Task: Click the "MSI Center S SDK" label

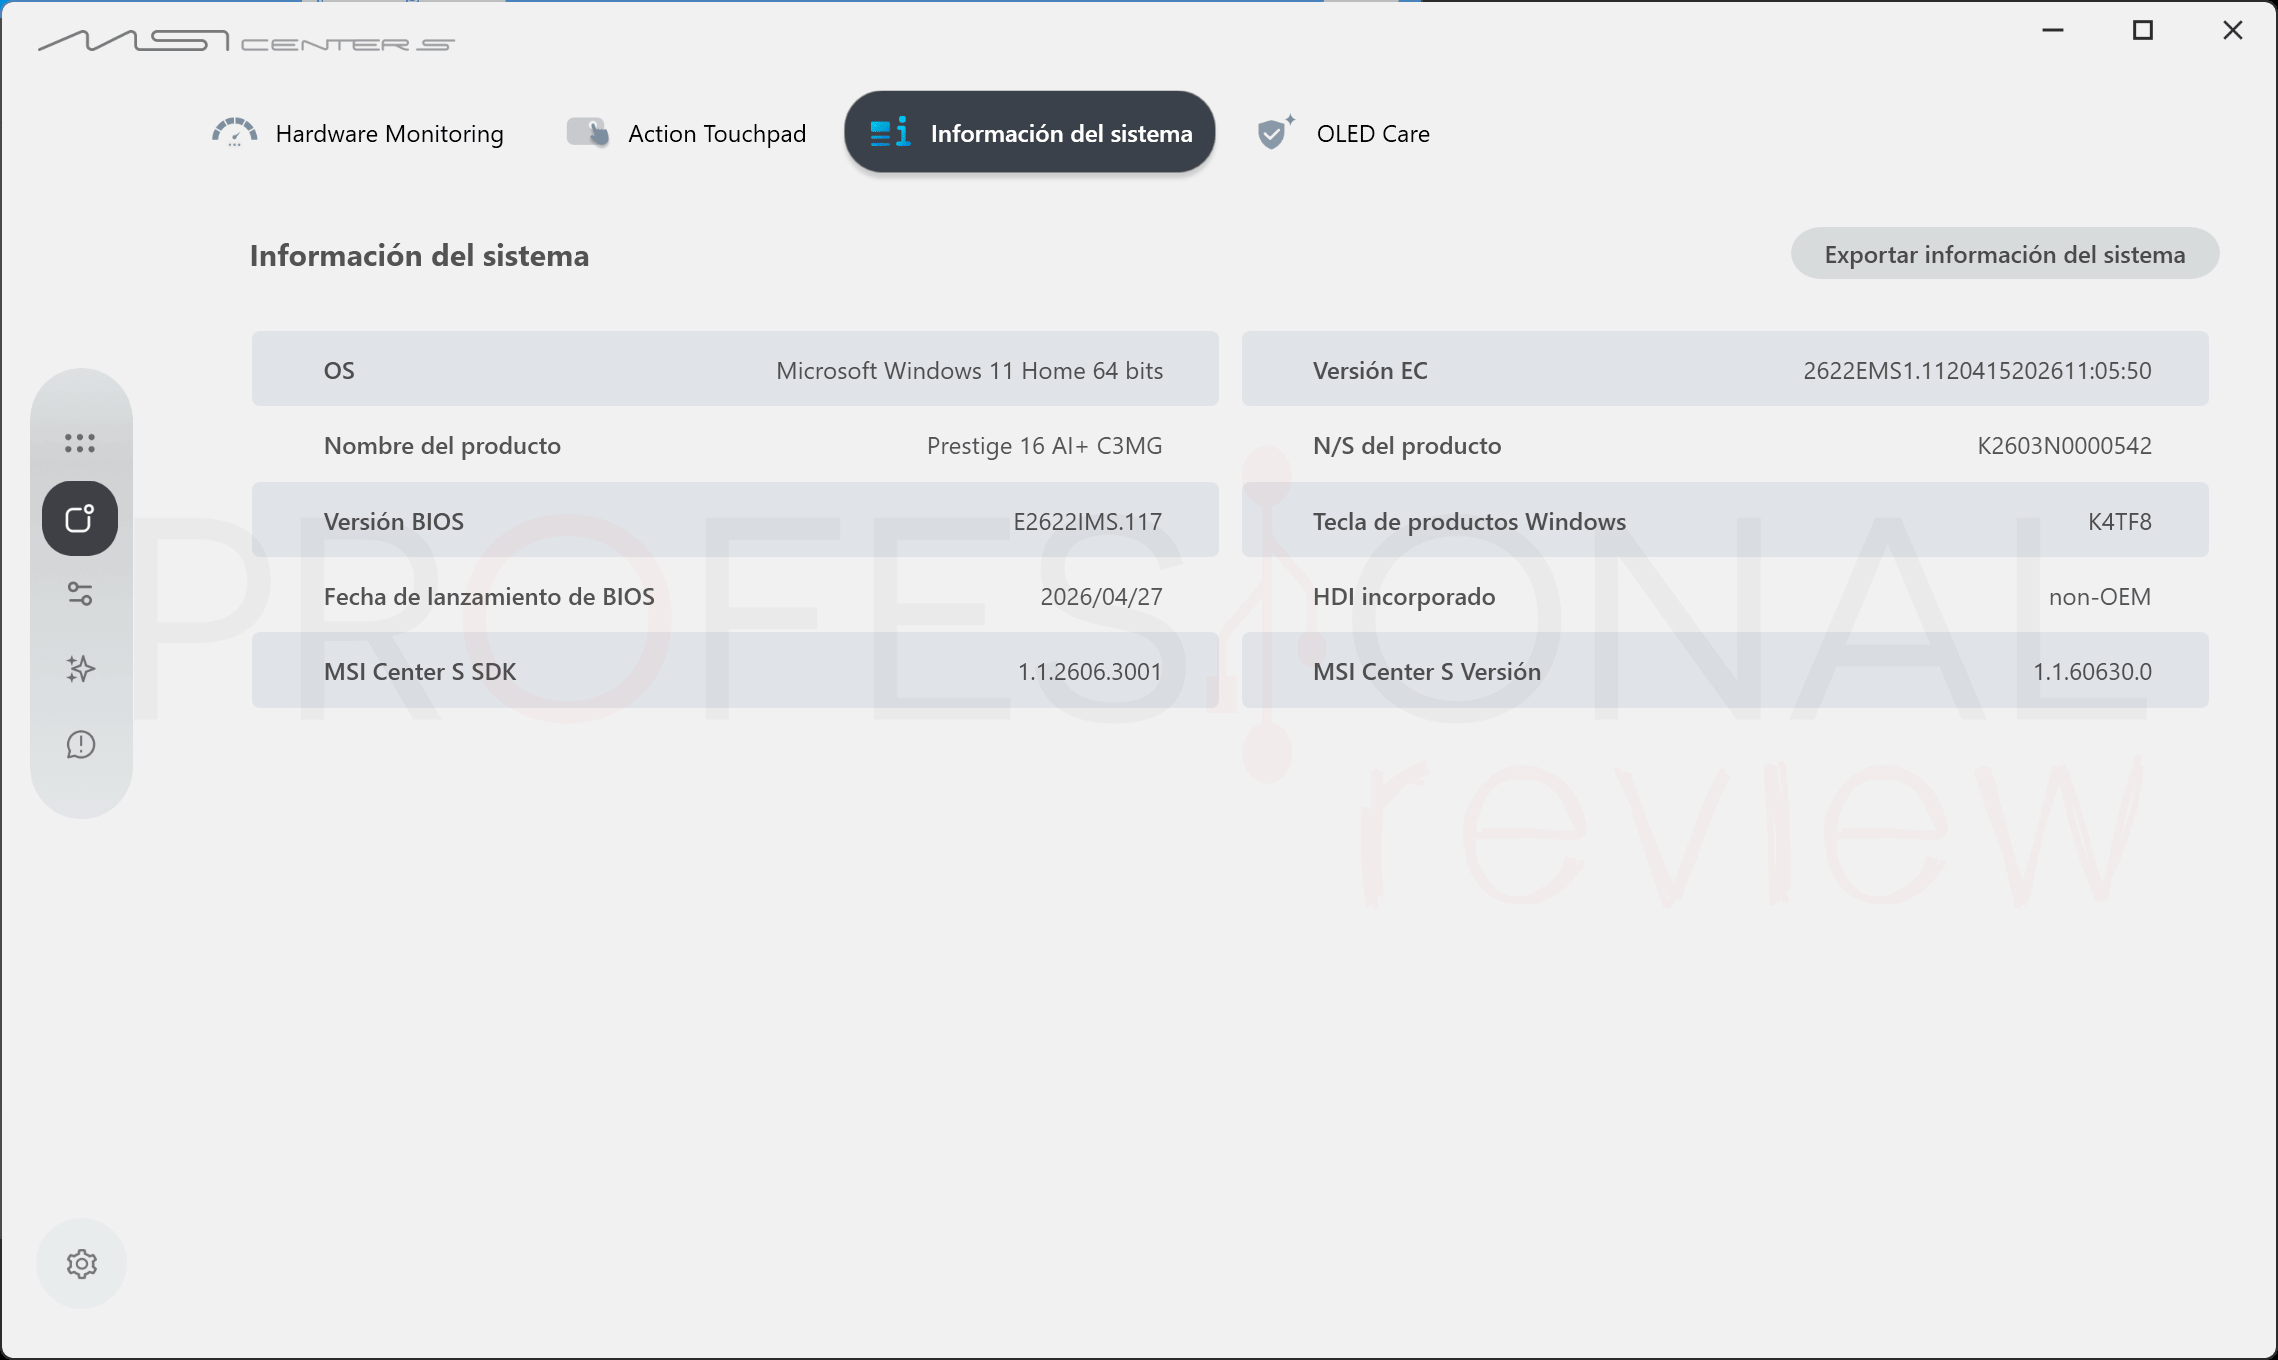Action: coord(420,671)
